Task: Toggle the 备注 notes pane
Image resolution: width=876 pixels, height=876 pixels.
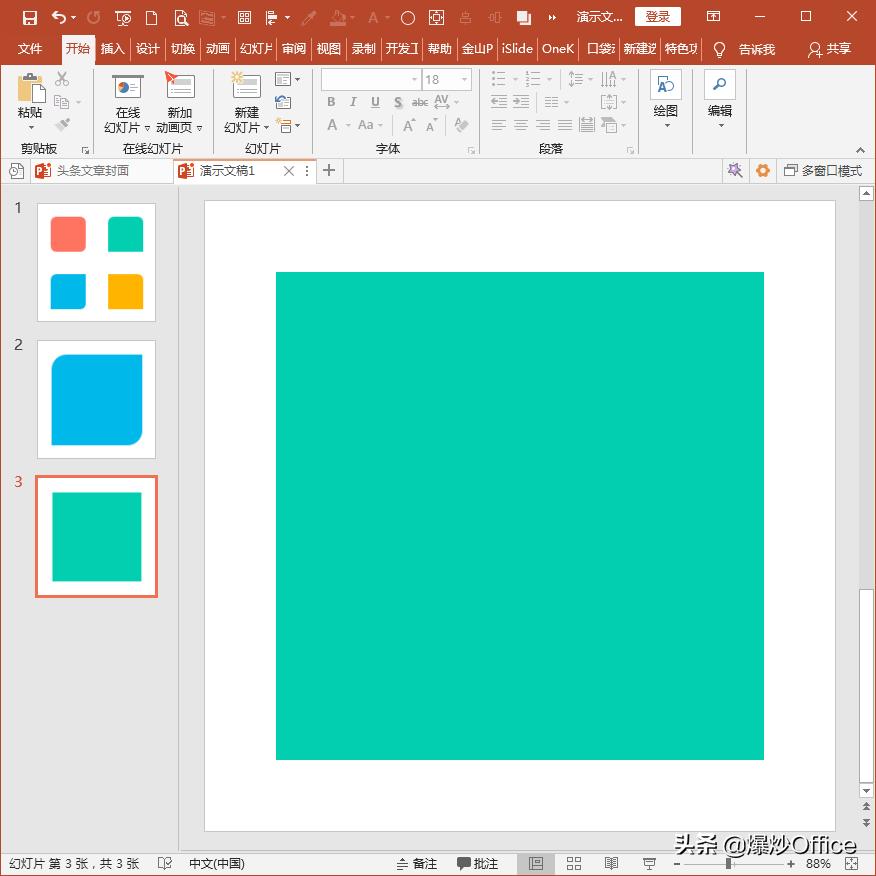Action: tap(417, 863)
